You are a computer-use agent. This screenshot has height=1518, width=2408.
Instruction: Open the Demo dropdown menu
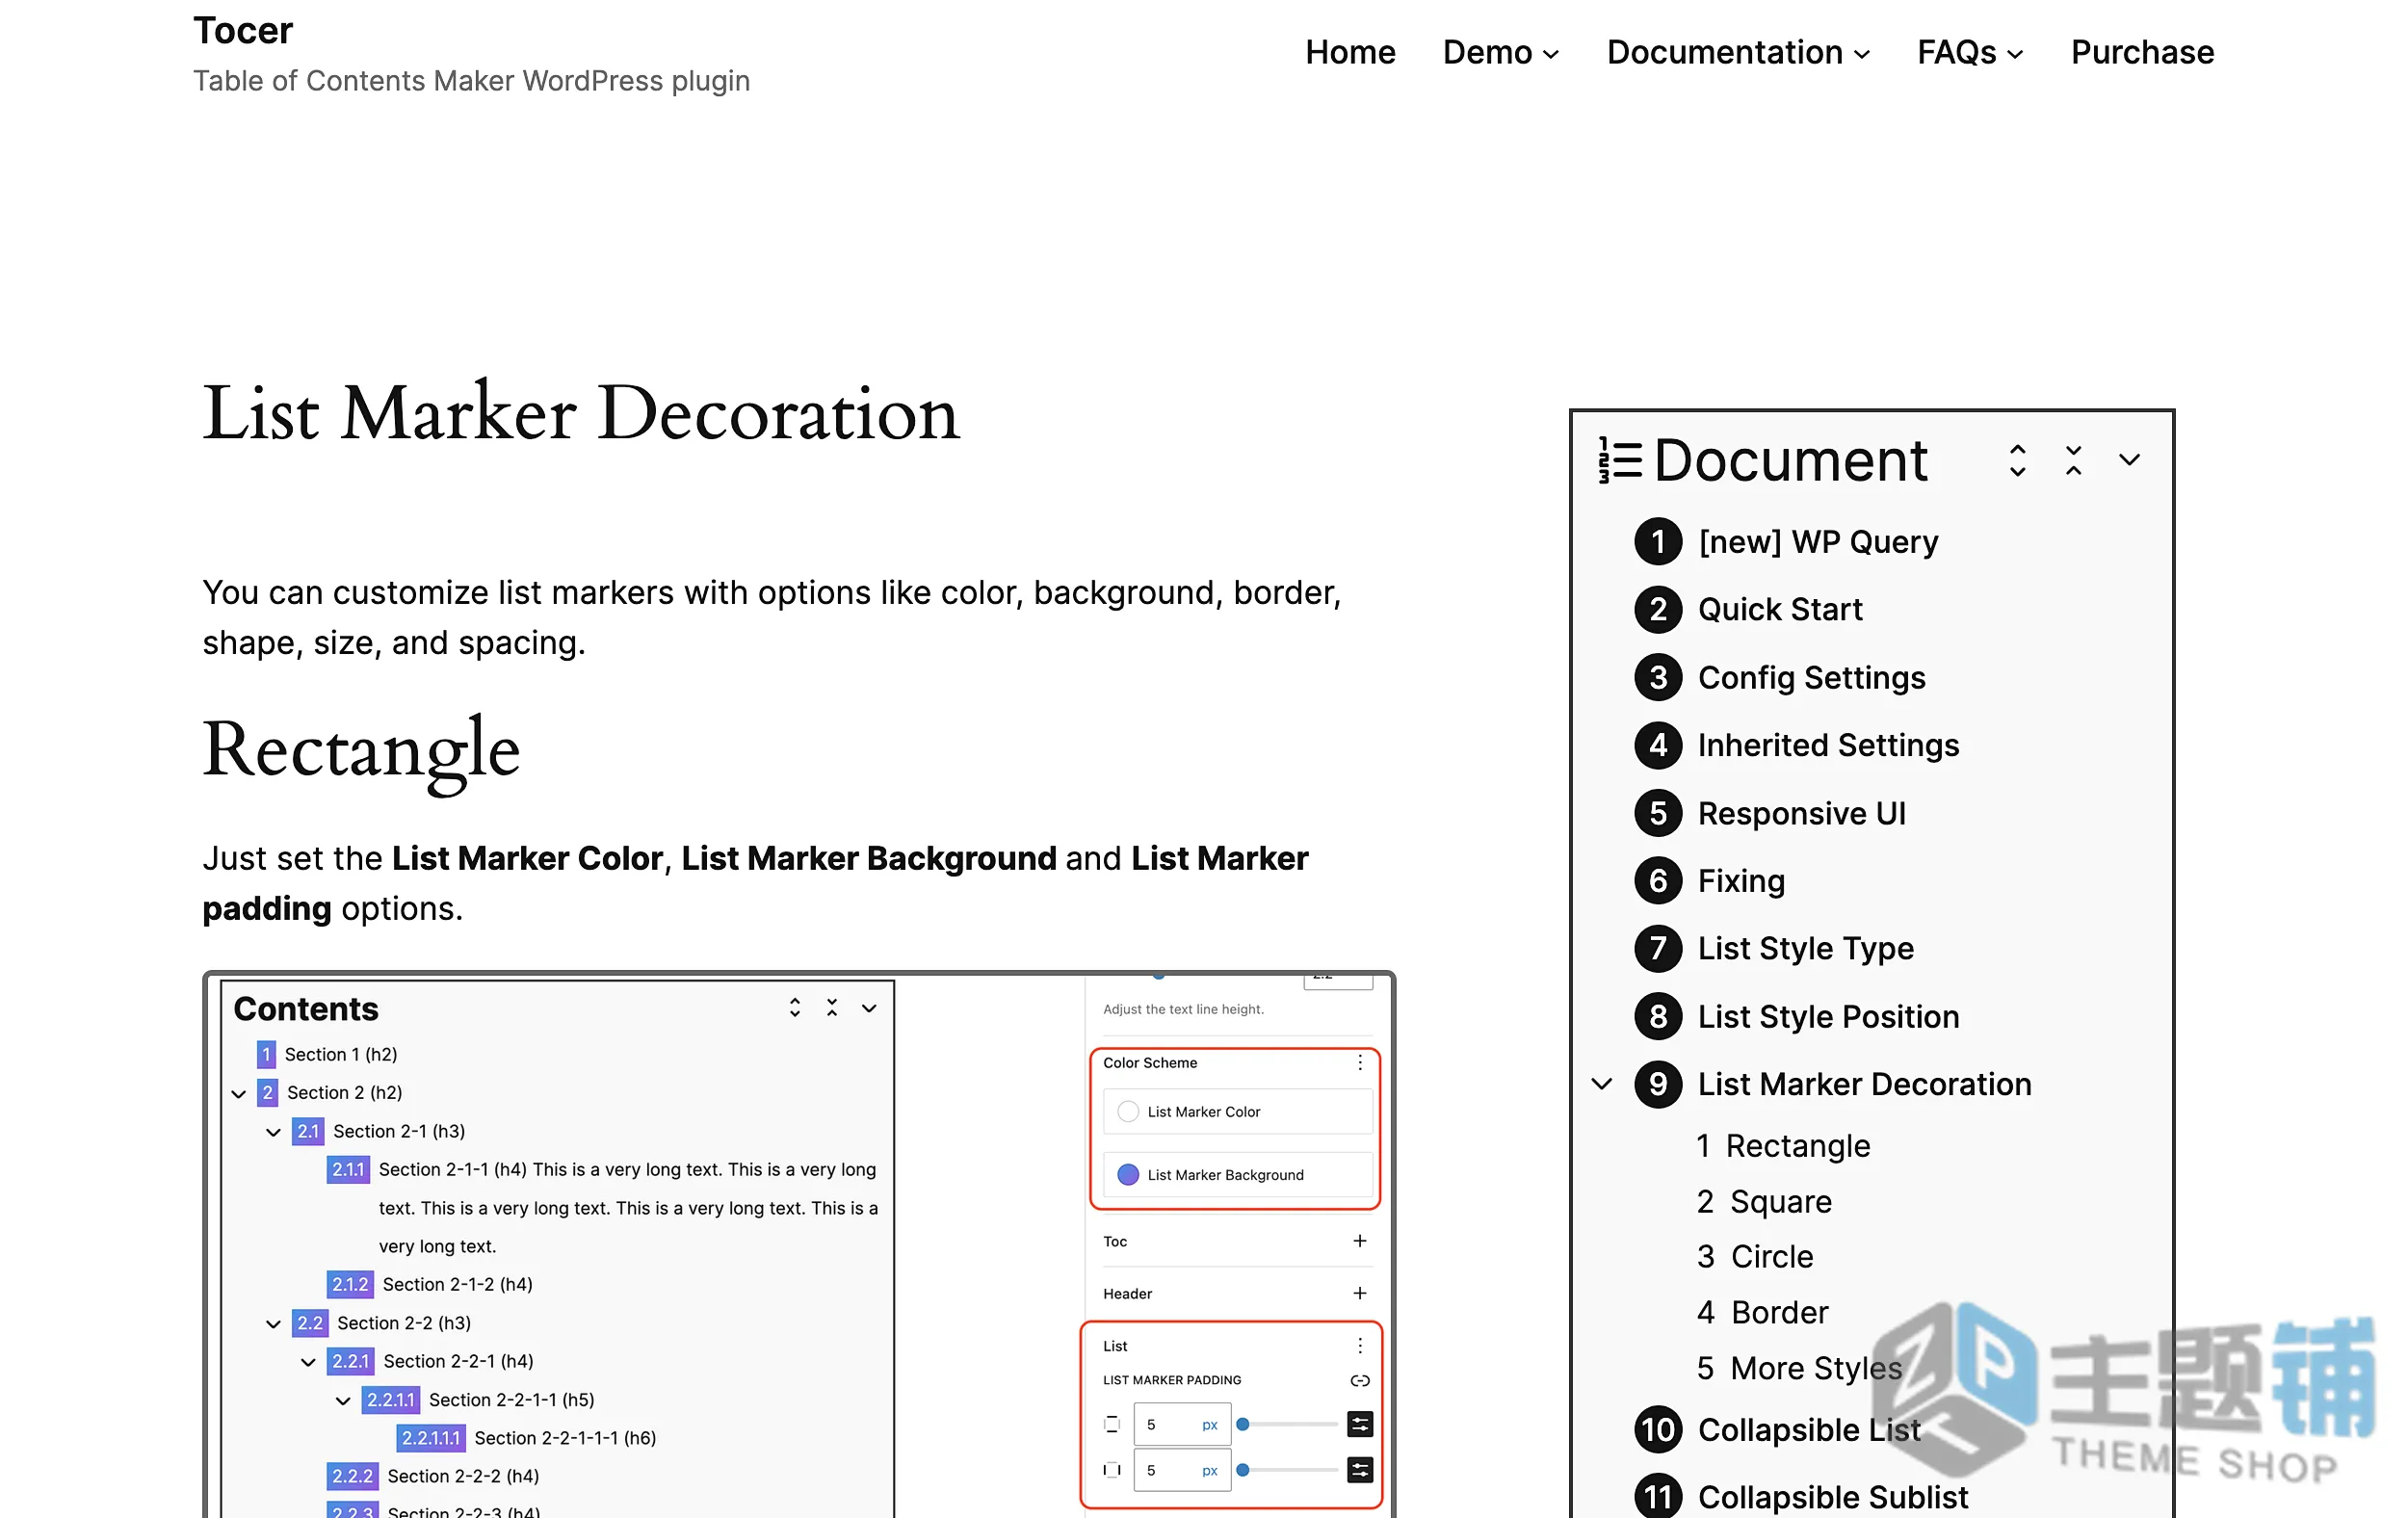pyautogui.click(x=1500, y=52)
